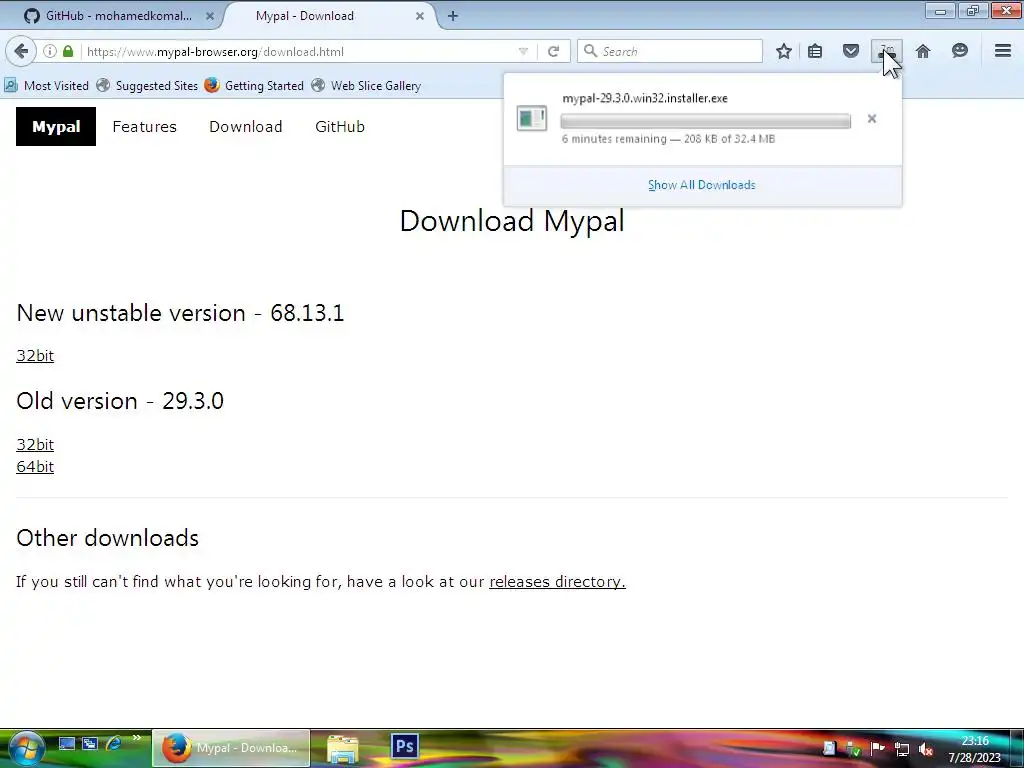Download old version 29.3.0 32bit

tap(35, 444)
